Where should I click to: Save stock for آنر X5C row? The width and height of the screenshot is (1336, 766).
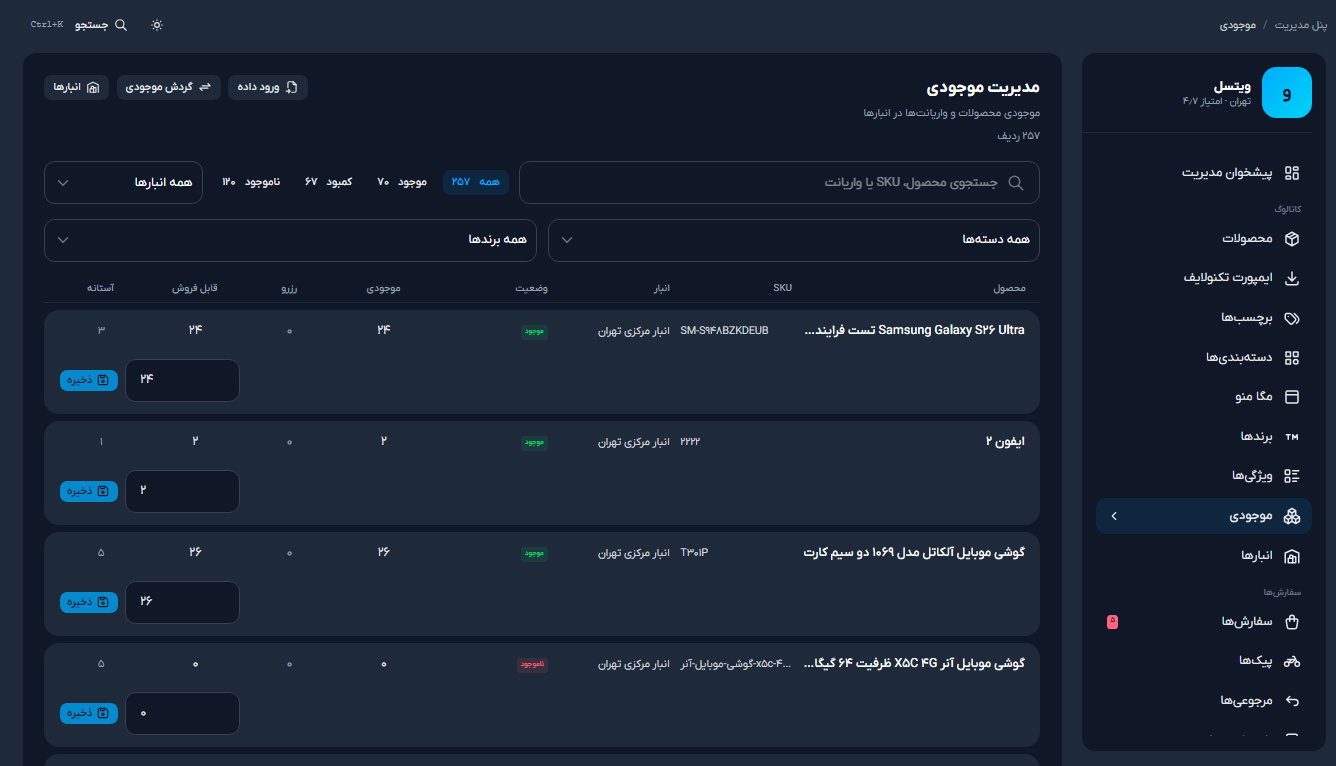89,713
